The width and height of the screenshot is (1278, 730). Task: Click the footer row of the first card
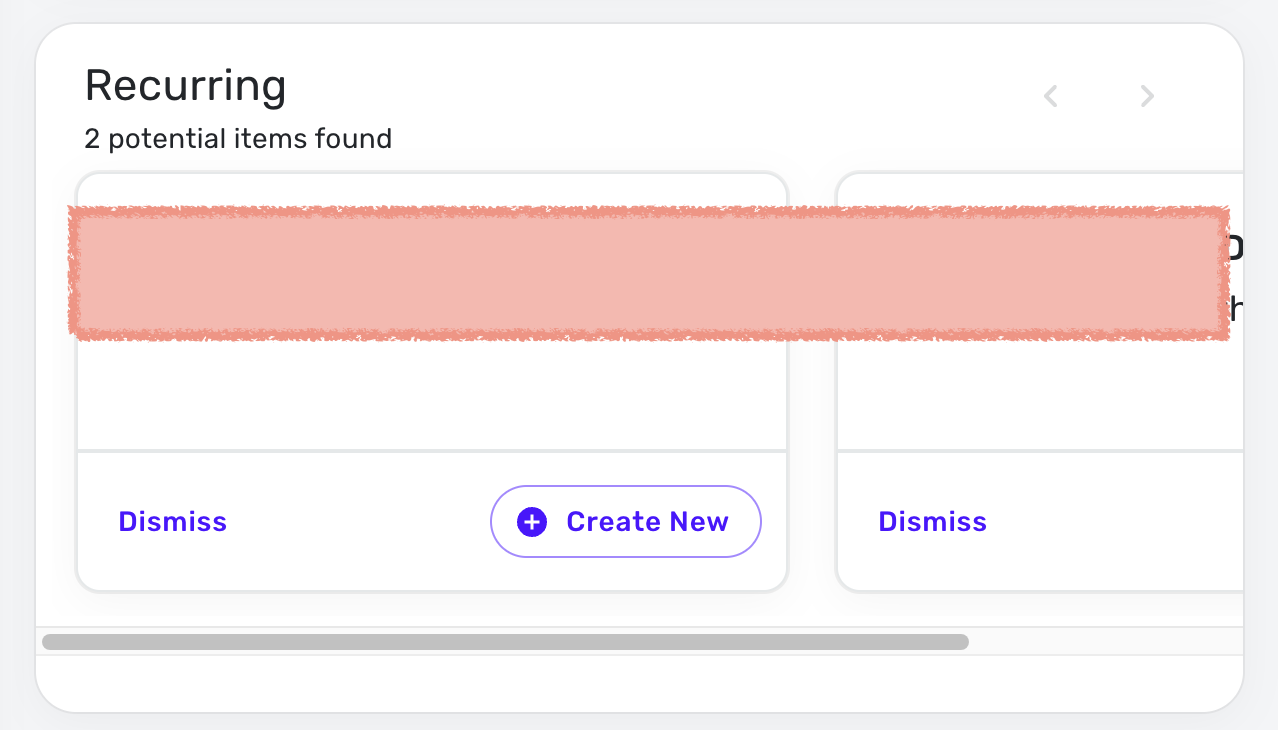[x=432, y=521]
